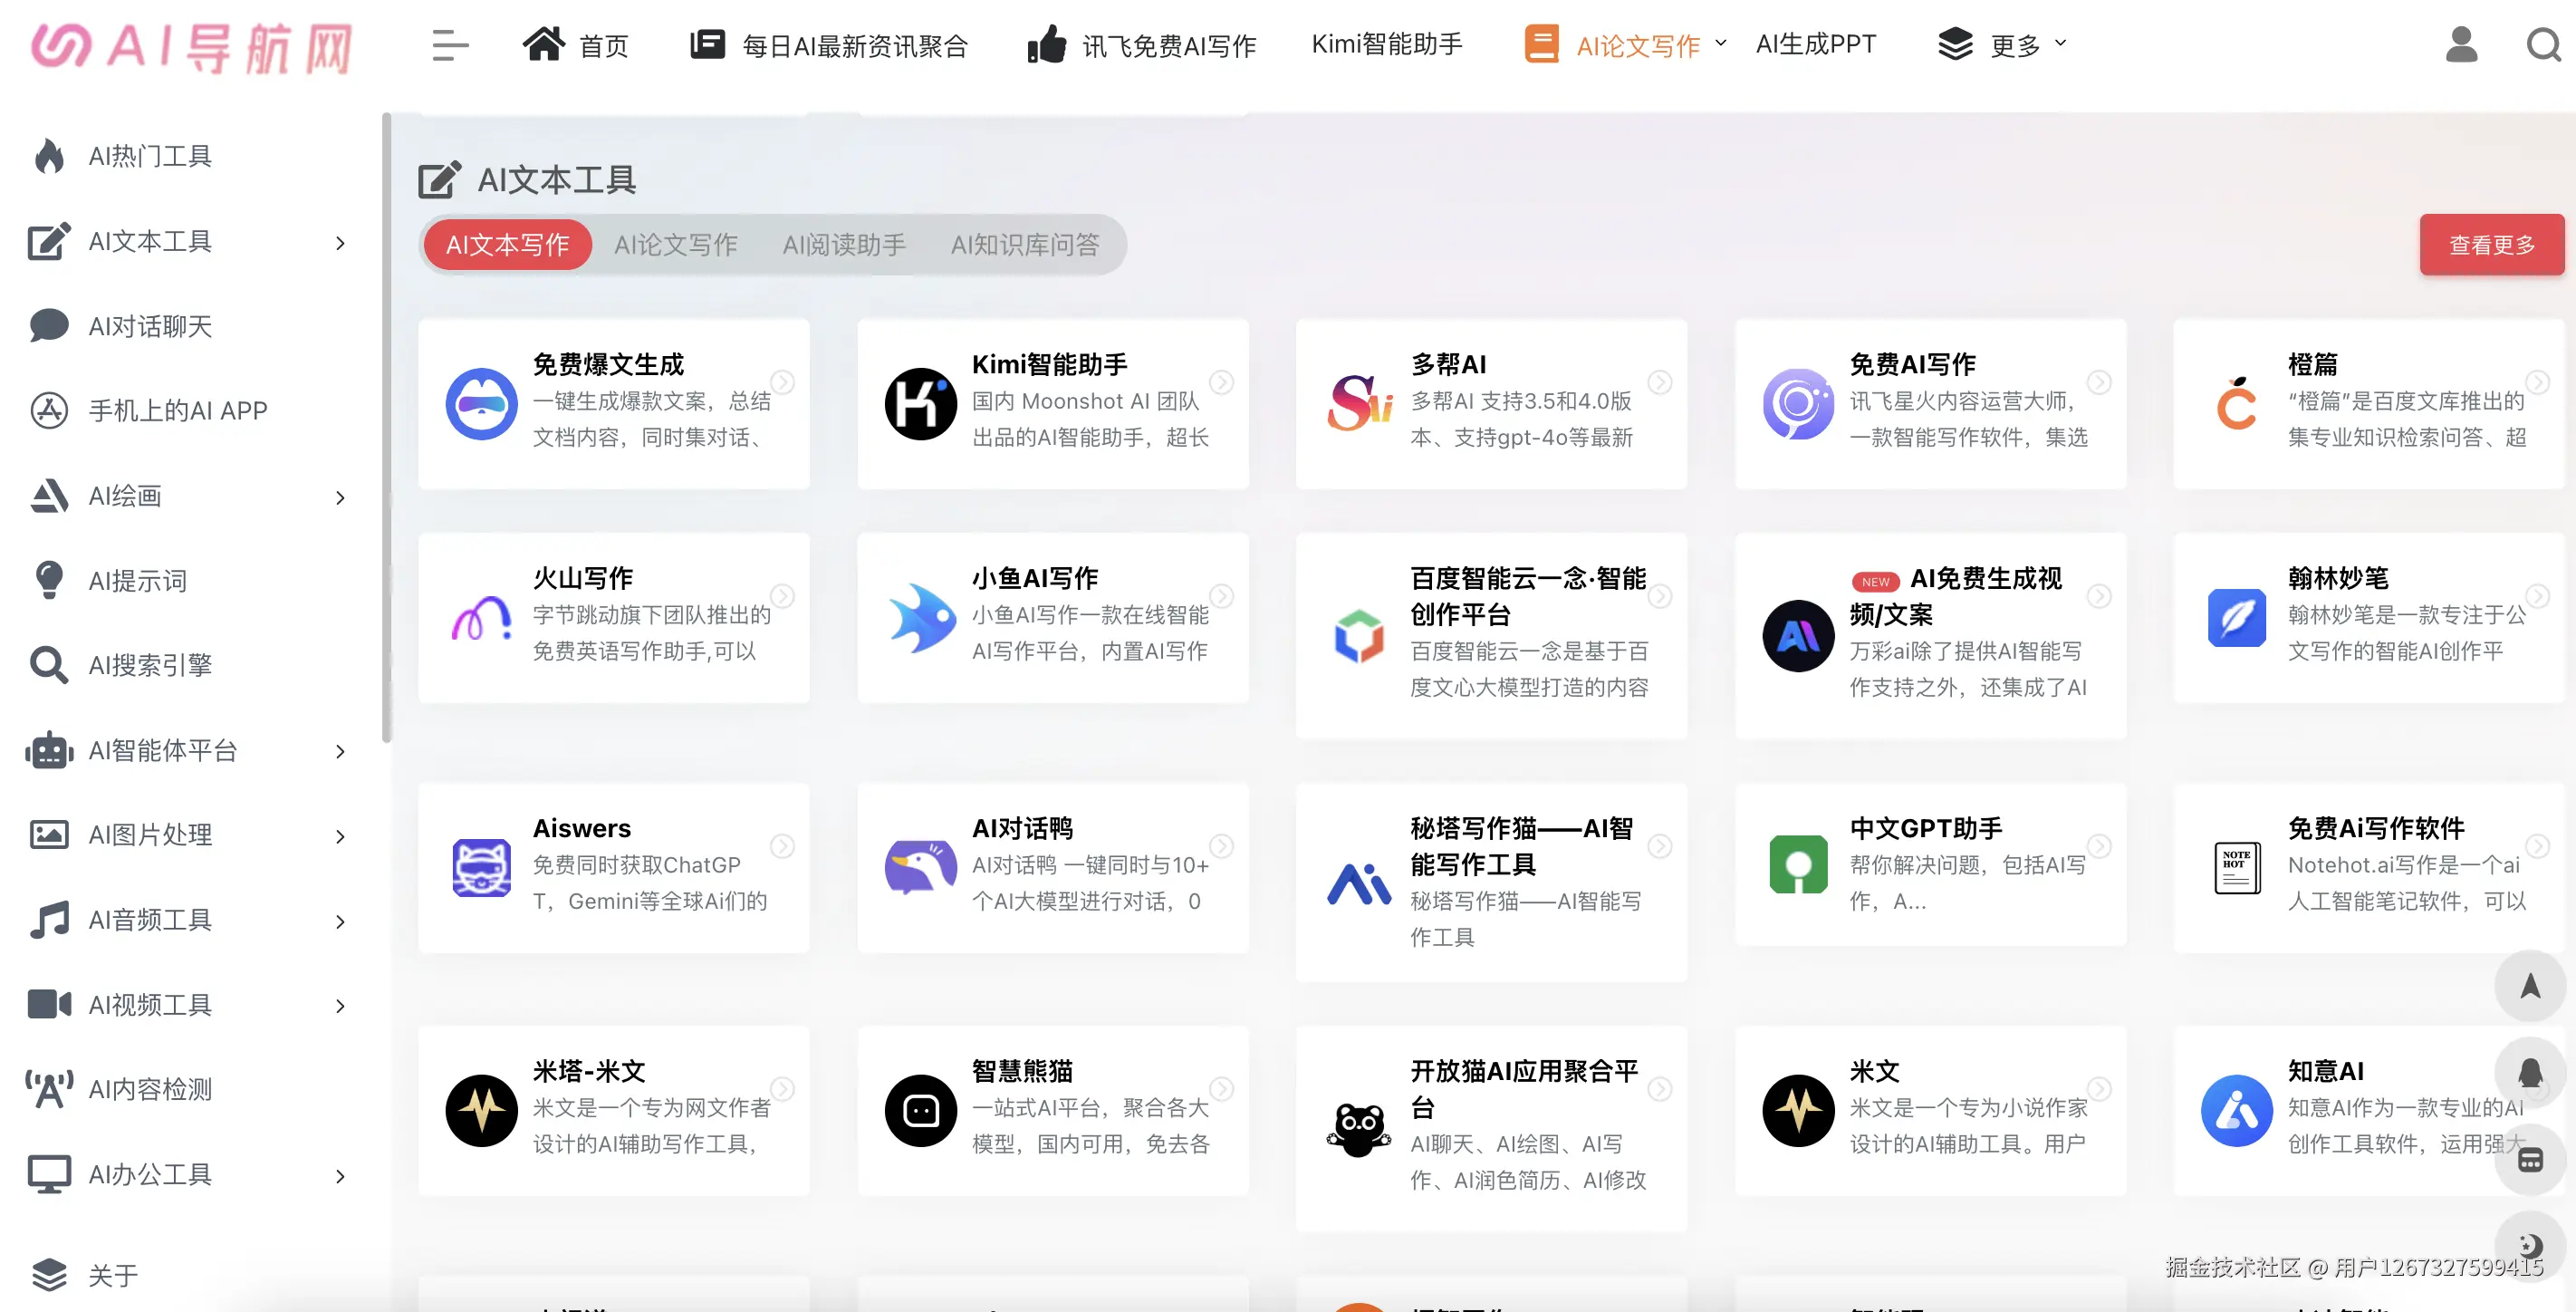Expand AI音频工具 sidebar arrow

click(x=340, y=921)
